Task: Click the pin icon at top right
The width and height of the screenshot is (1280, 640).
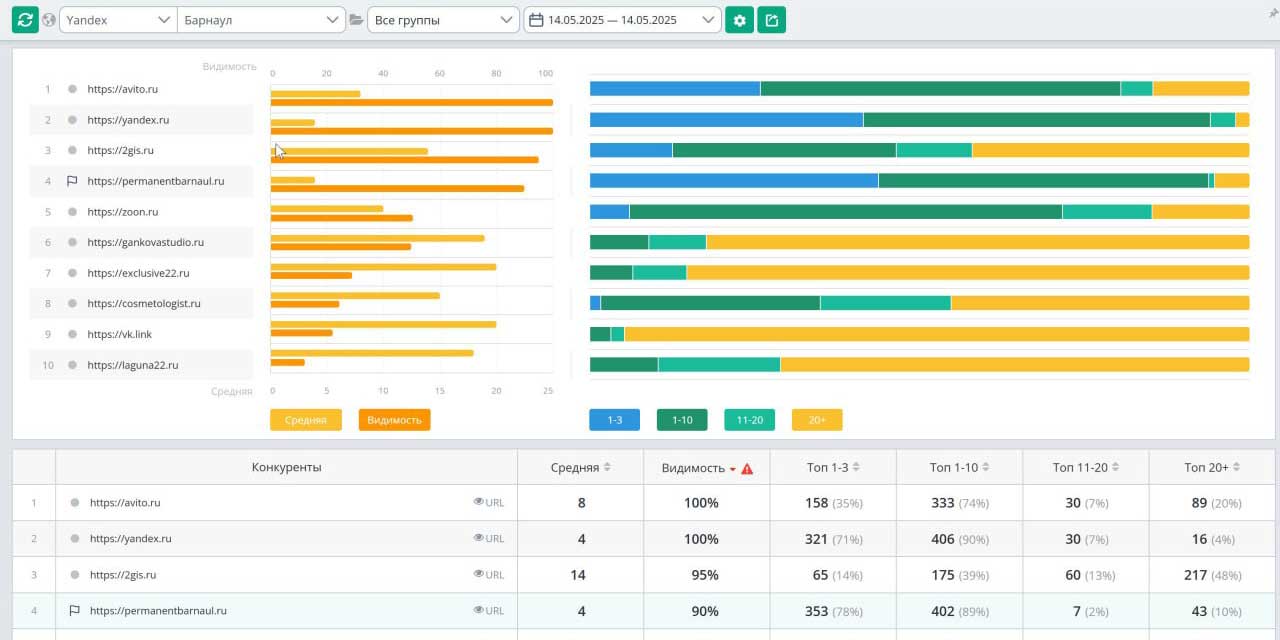Action: [x=1272, y=10]
